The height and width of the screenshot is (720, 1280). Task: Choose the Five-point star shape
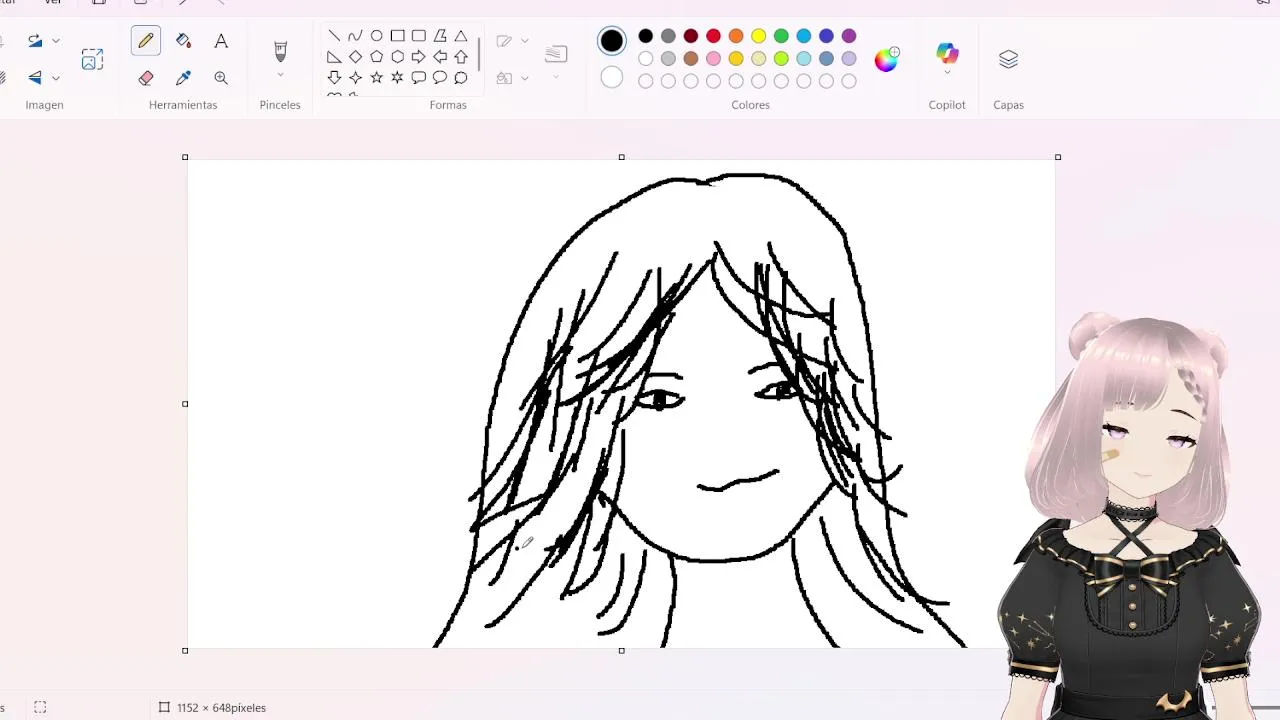pos(376,78)
